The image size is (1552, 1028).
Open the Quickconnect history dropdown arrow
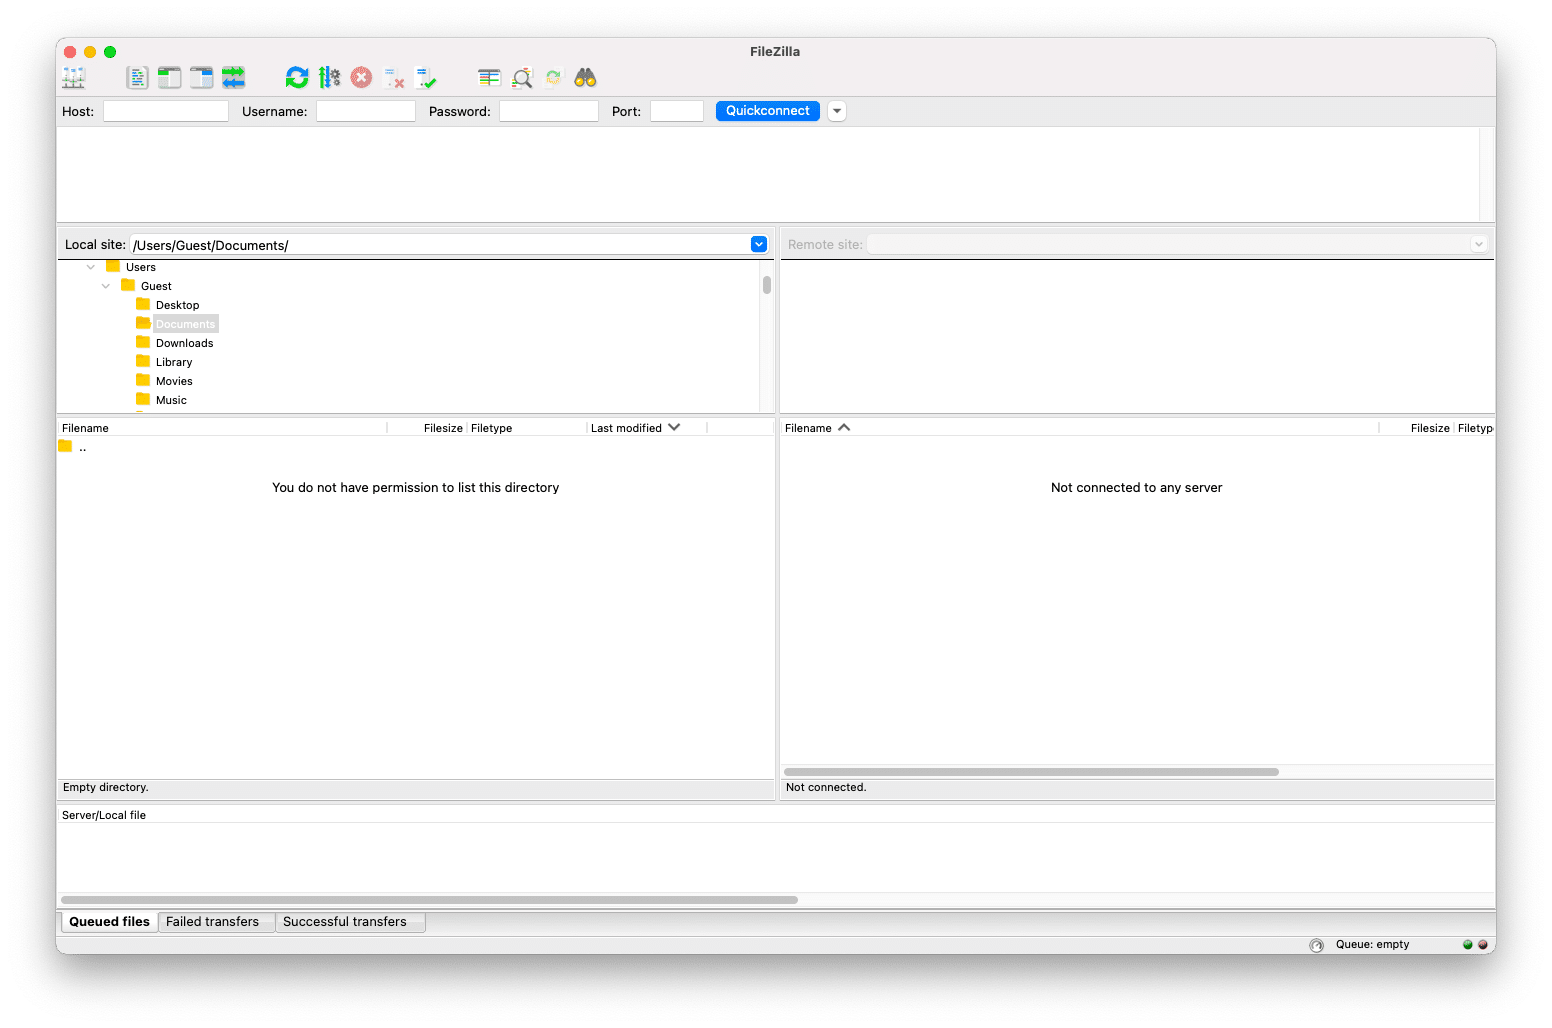click(837, 111)
